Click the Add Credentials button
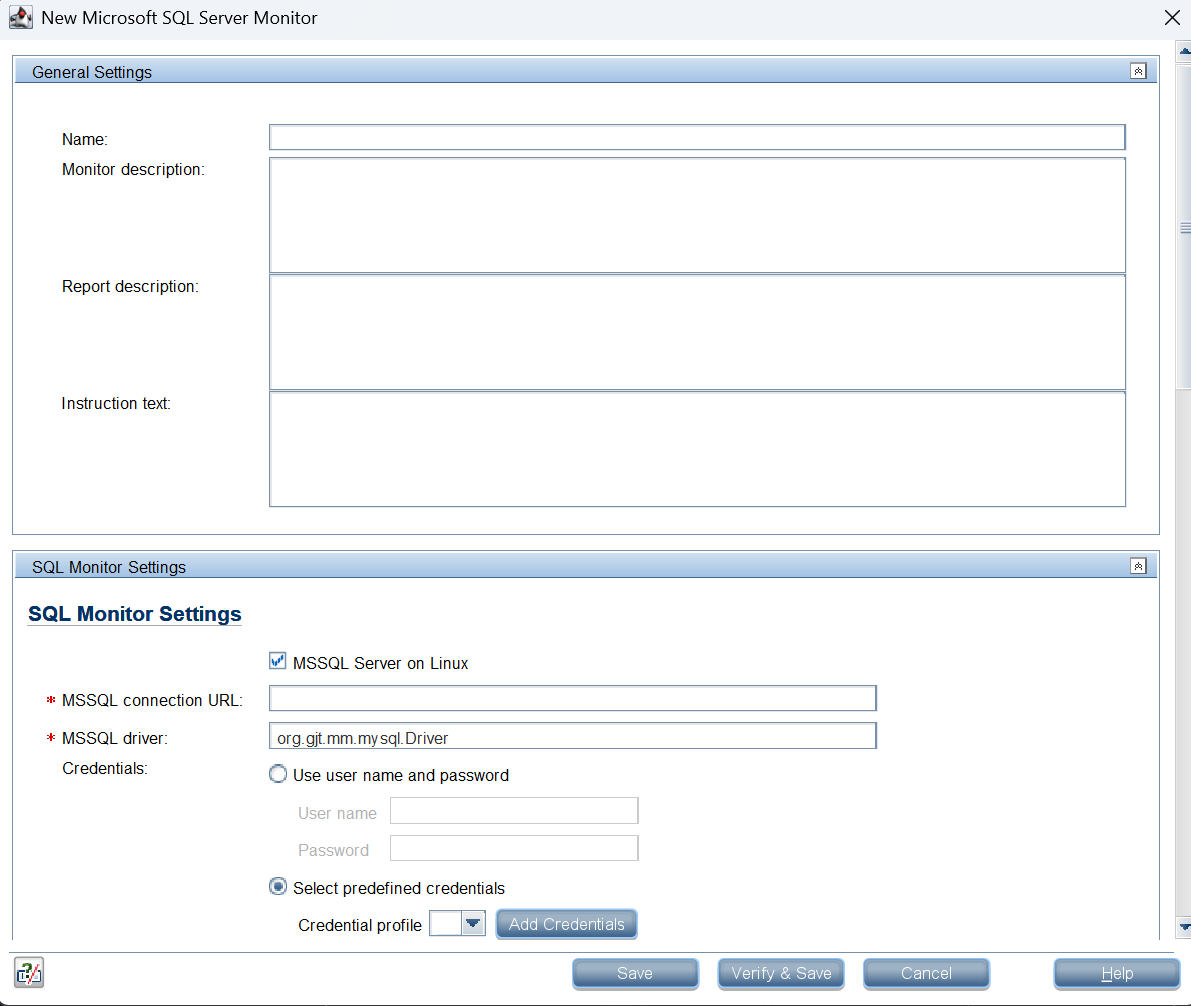The height and width of the screenshot is (1006, 1191). click(567, 924)
